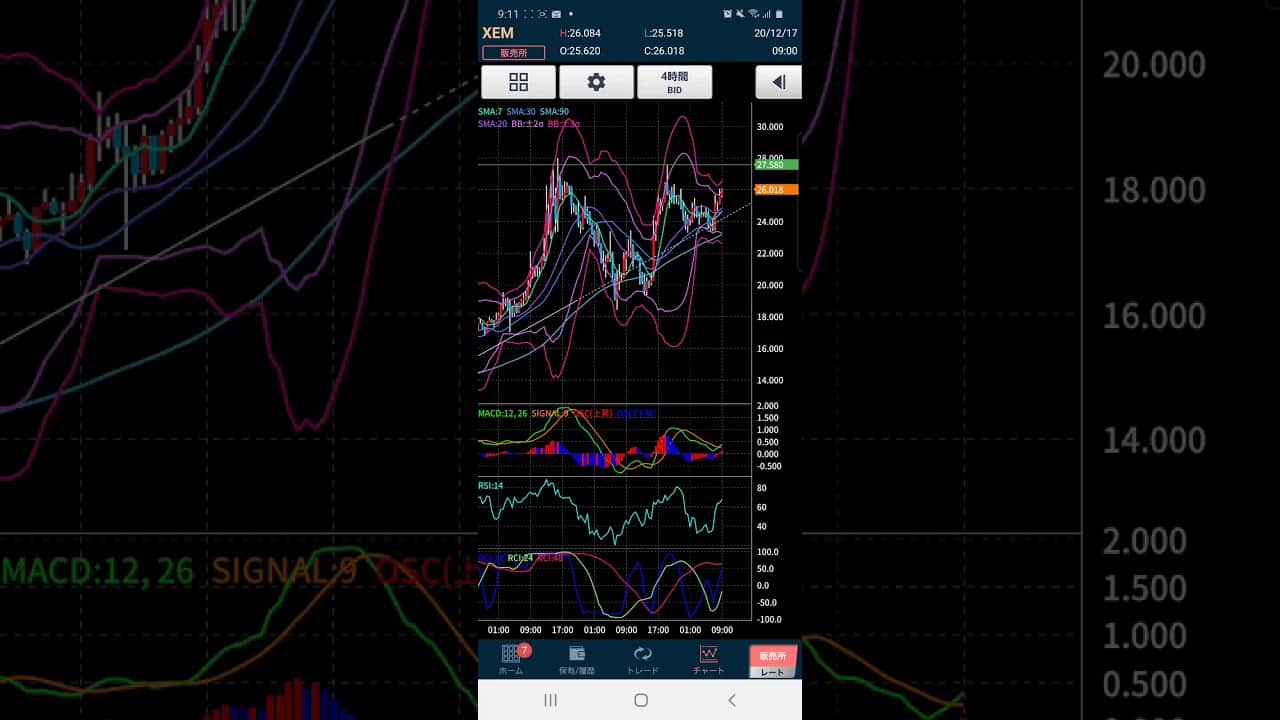Select the XEM currency symbol
The height and width of the screenshot is (720, 1280).
[498, 33]
